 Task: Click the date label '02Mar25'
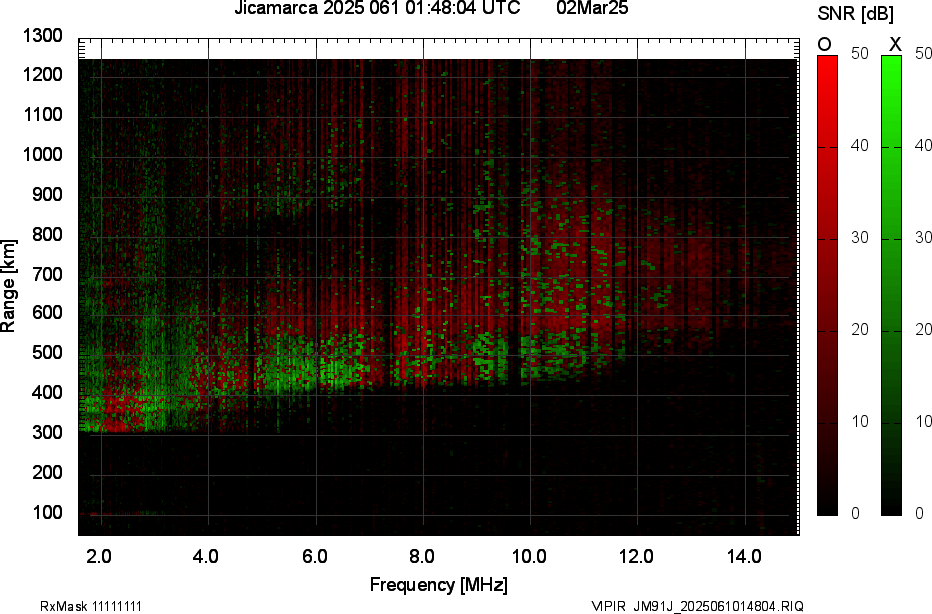tap(592, 8)
